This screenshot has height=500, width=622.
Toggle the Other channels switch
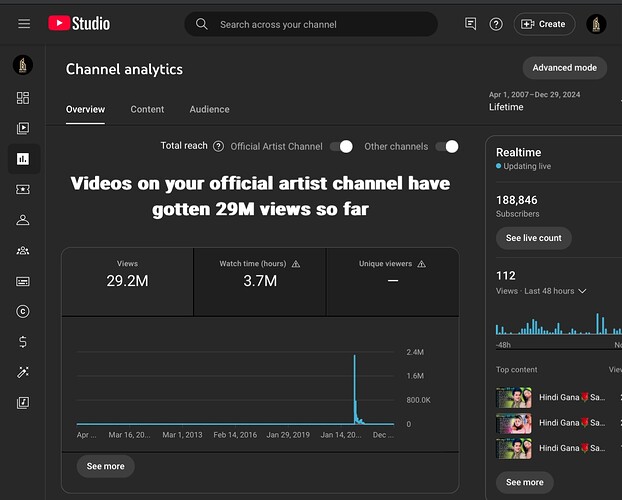(x=447, y=146)
